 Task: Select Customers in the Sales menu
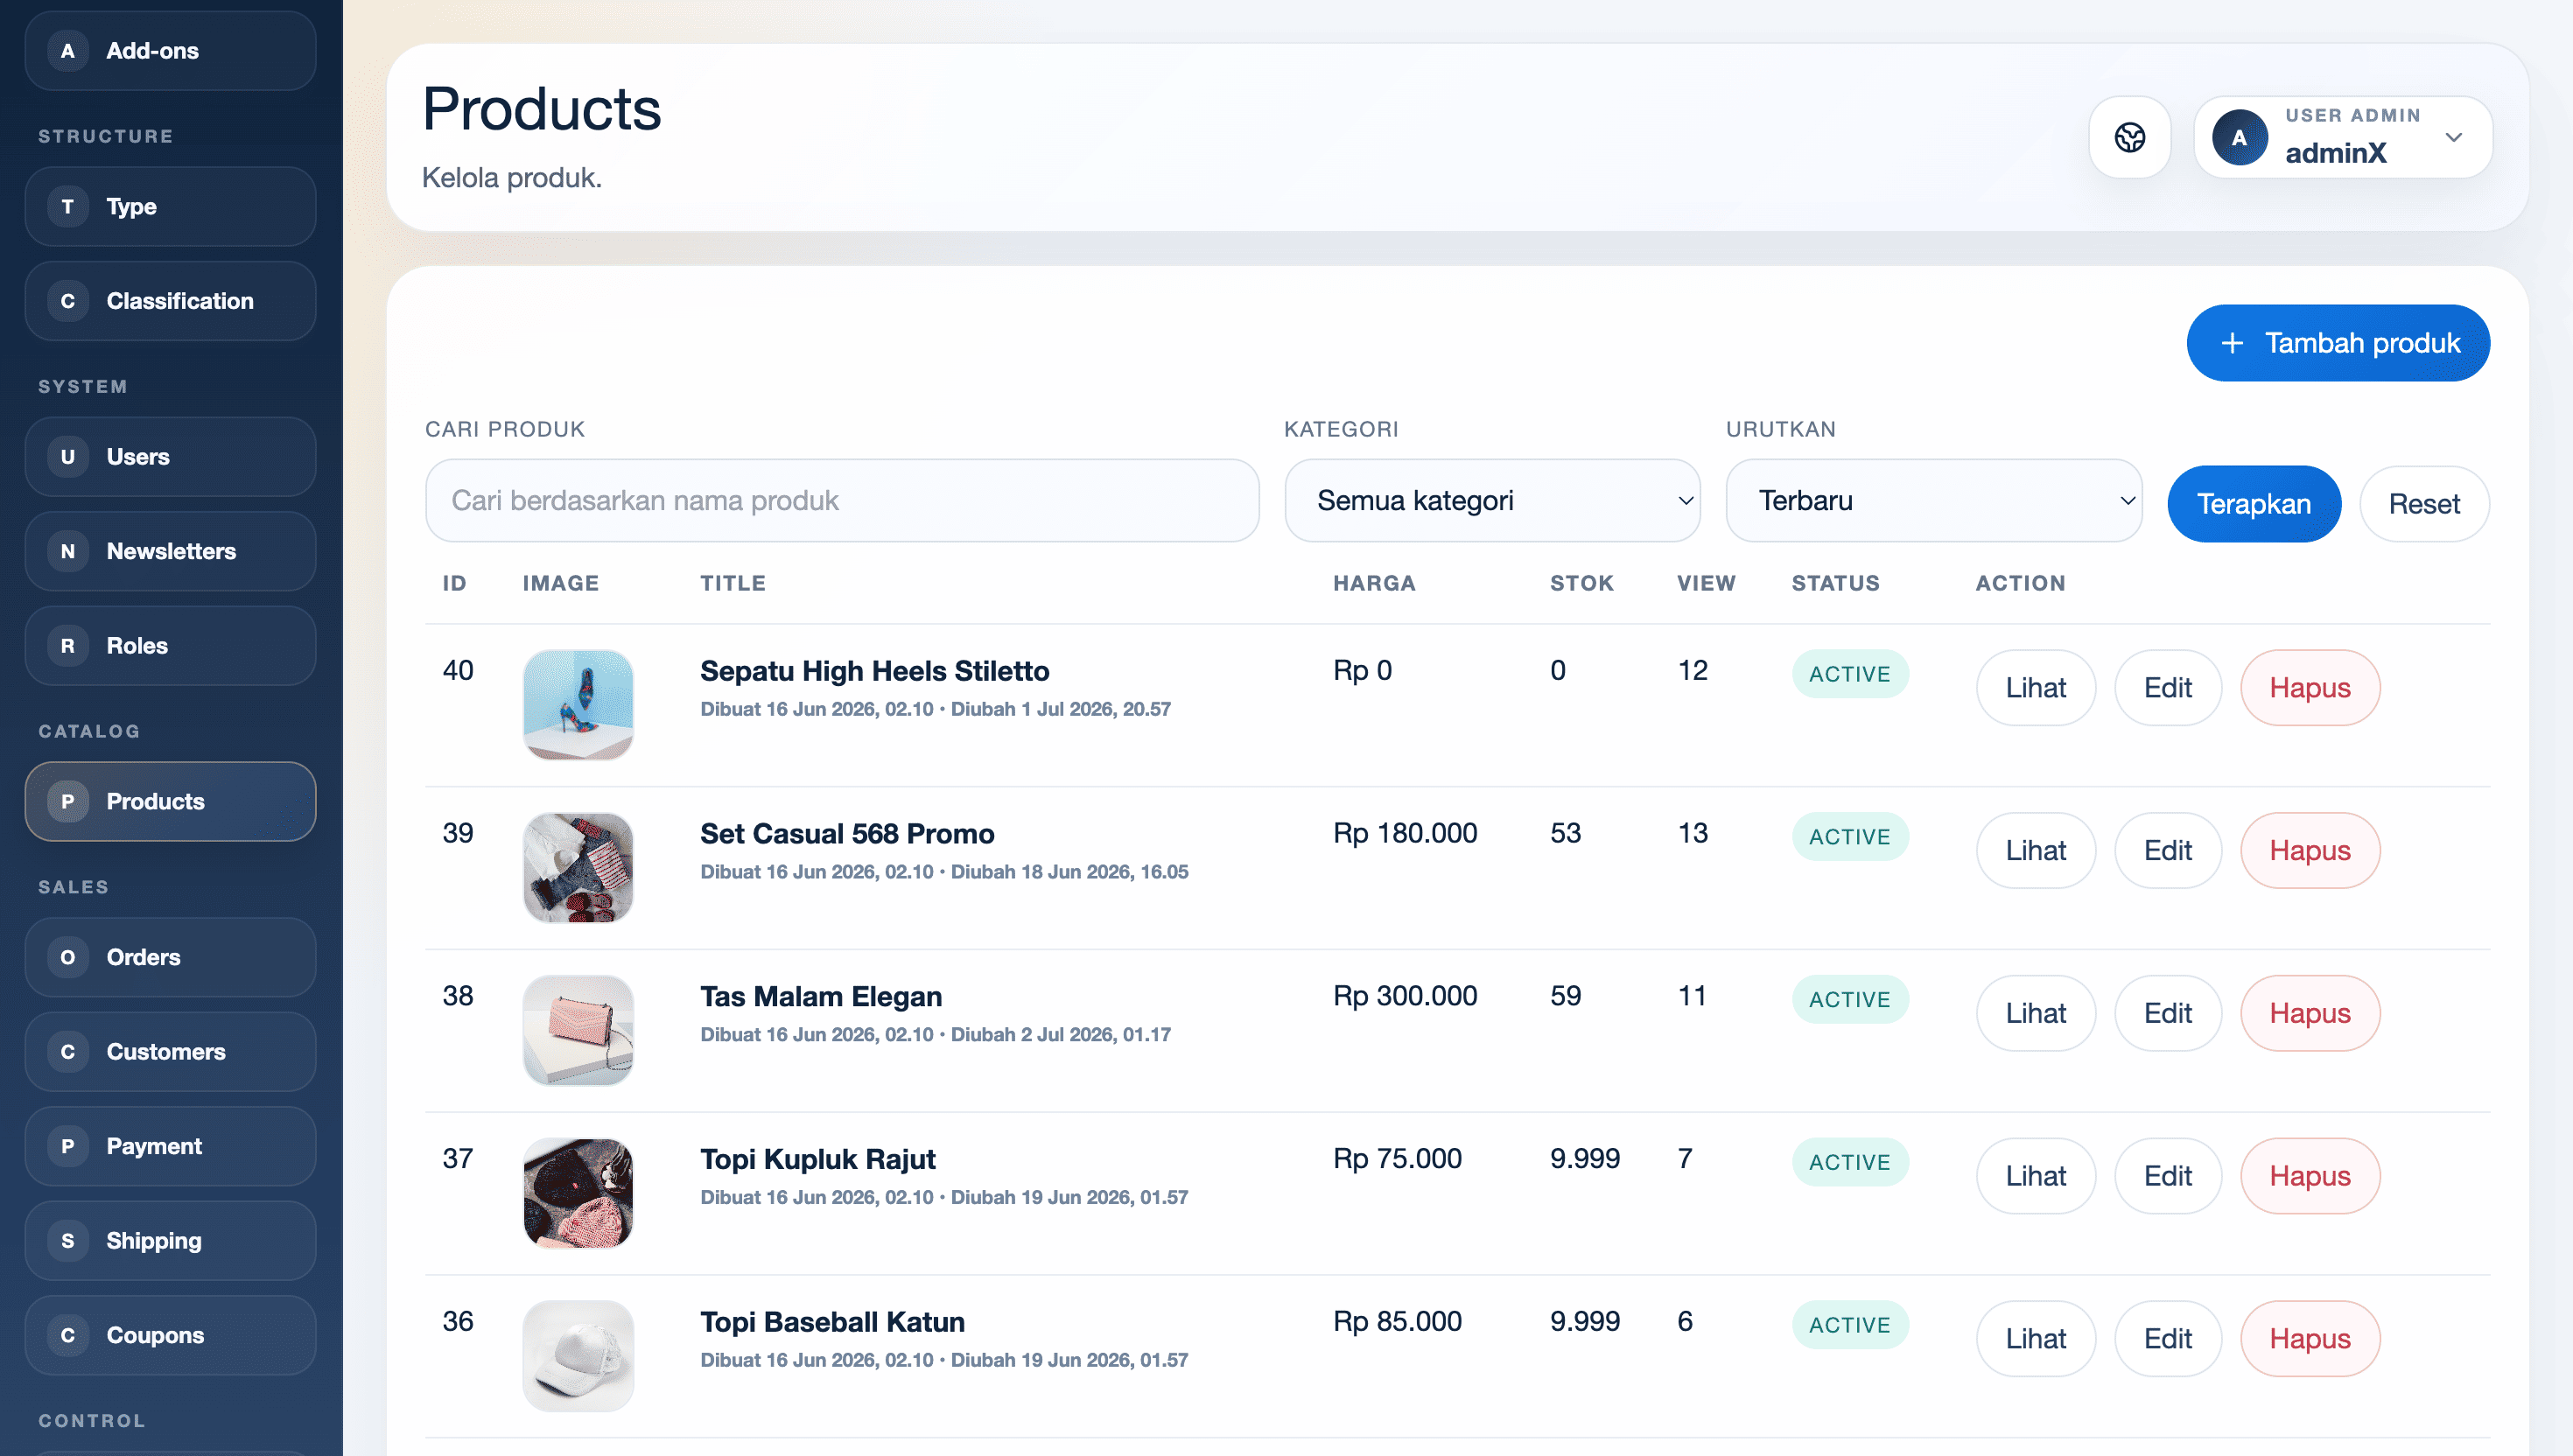170,1051
